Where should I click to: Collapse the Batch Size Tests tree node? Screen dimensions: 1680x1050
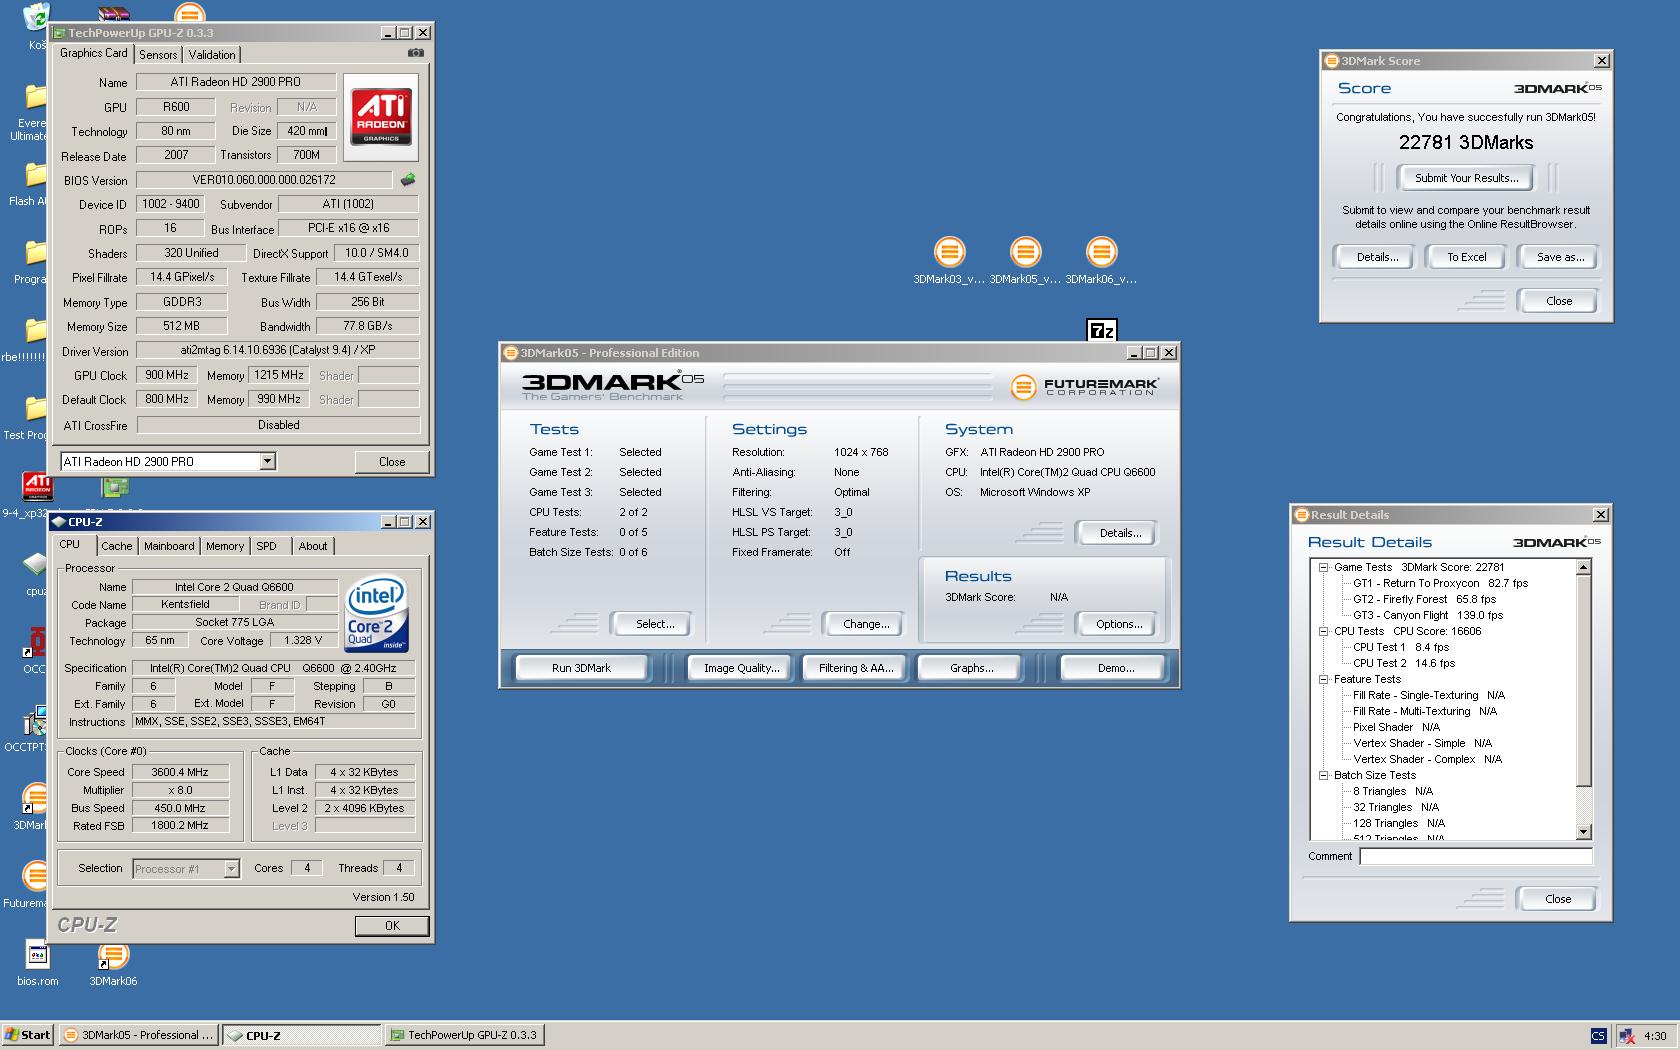[x=1323, y=775]
